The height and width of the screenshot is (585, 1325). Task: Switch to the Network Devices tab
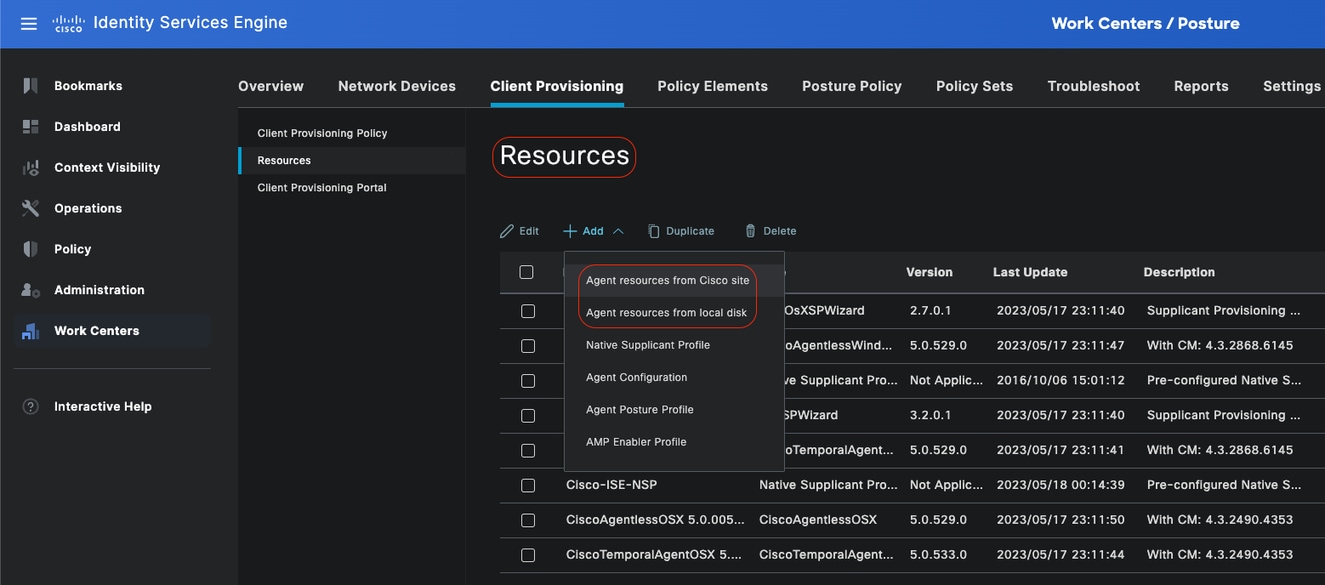tap(397, 86)
